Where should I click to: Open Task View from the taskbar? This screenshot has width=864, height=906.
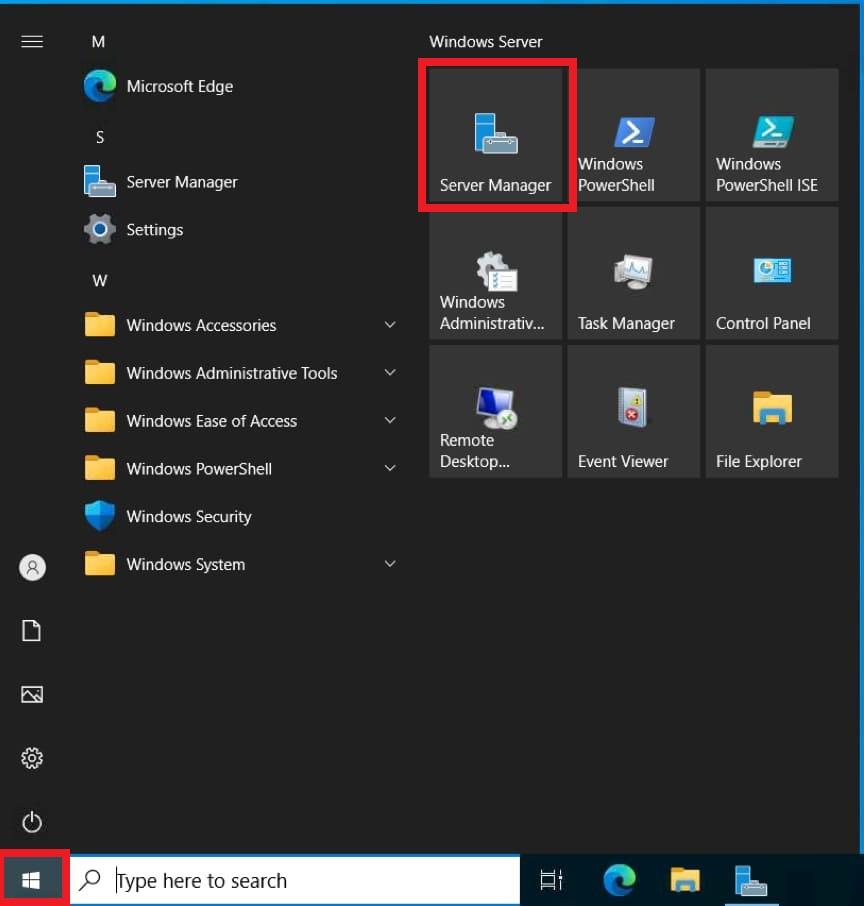551,880
